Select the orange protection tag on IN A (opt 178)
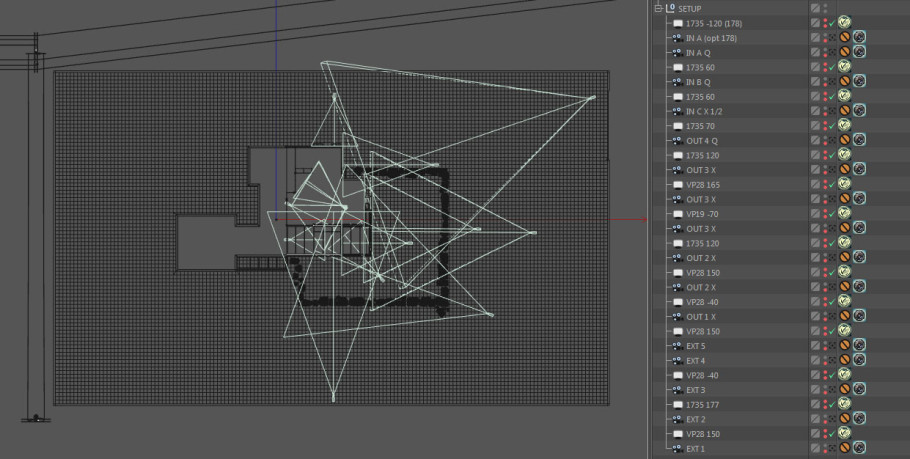Viewport: 910px width, 459px height. pyautogui.click(x=845, y=37)
